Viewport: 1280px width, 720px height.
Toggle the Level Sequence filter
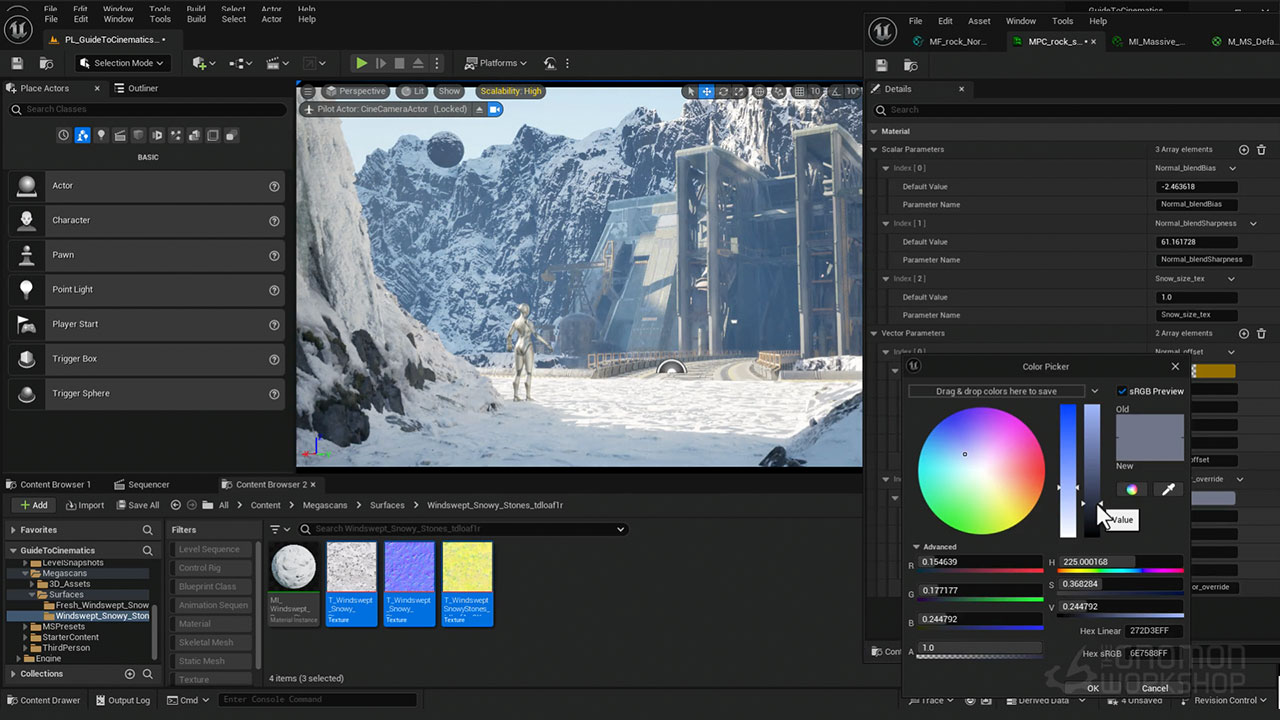pos(209,549)
